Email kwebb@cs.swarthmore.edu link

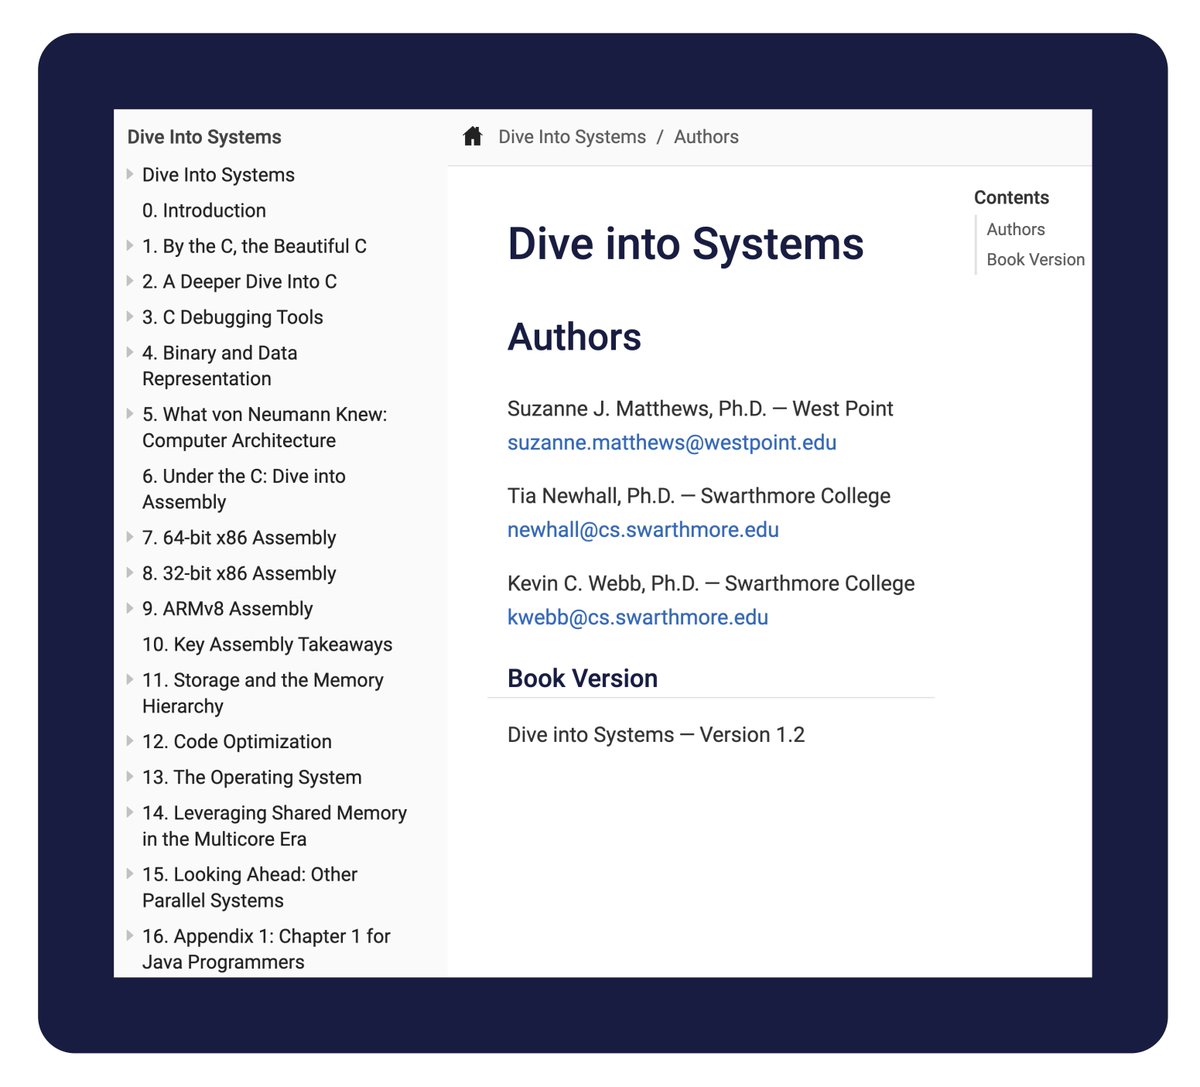tap(638, 617)
